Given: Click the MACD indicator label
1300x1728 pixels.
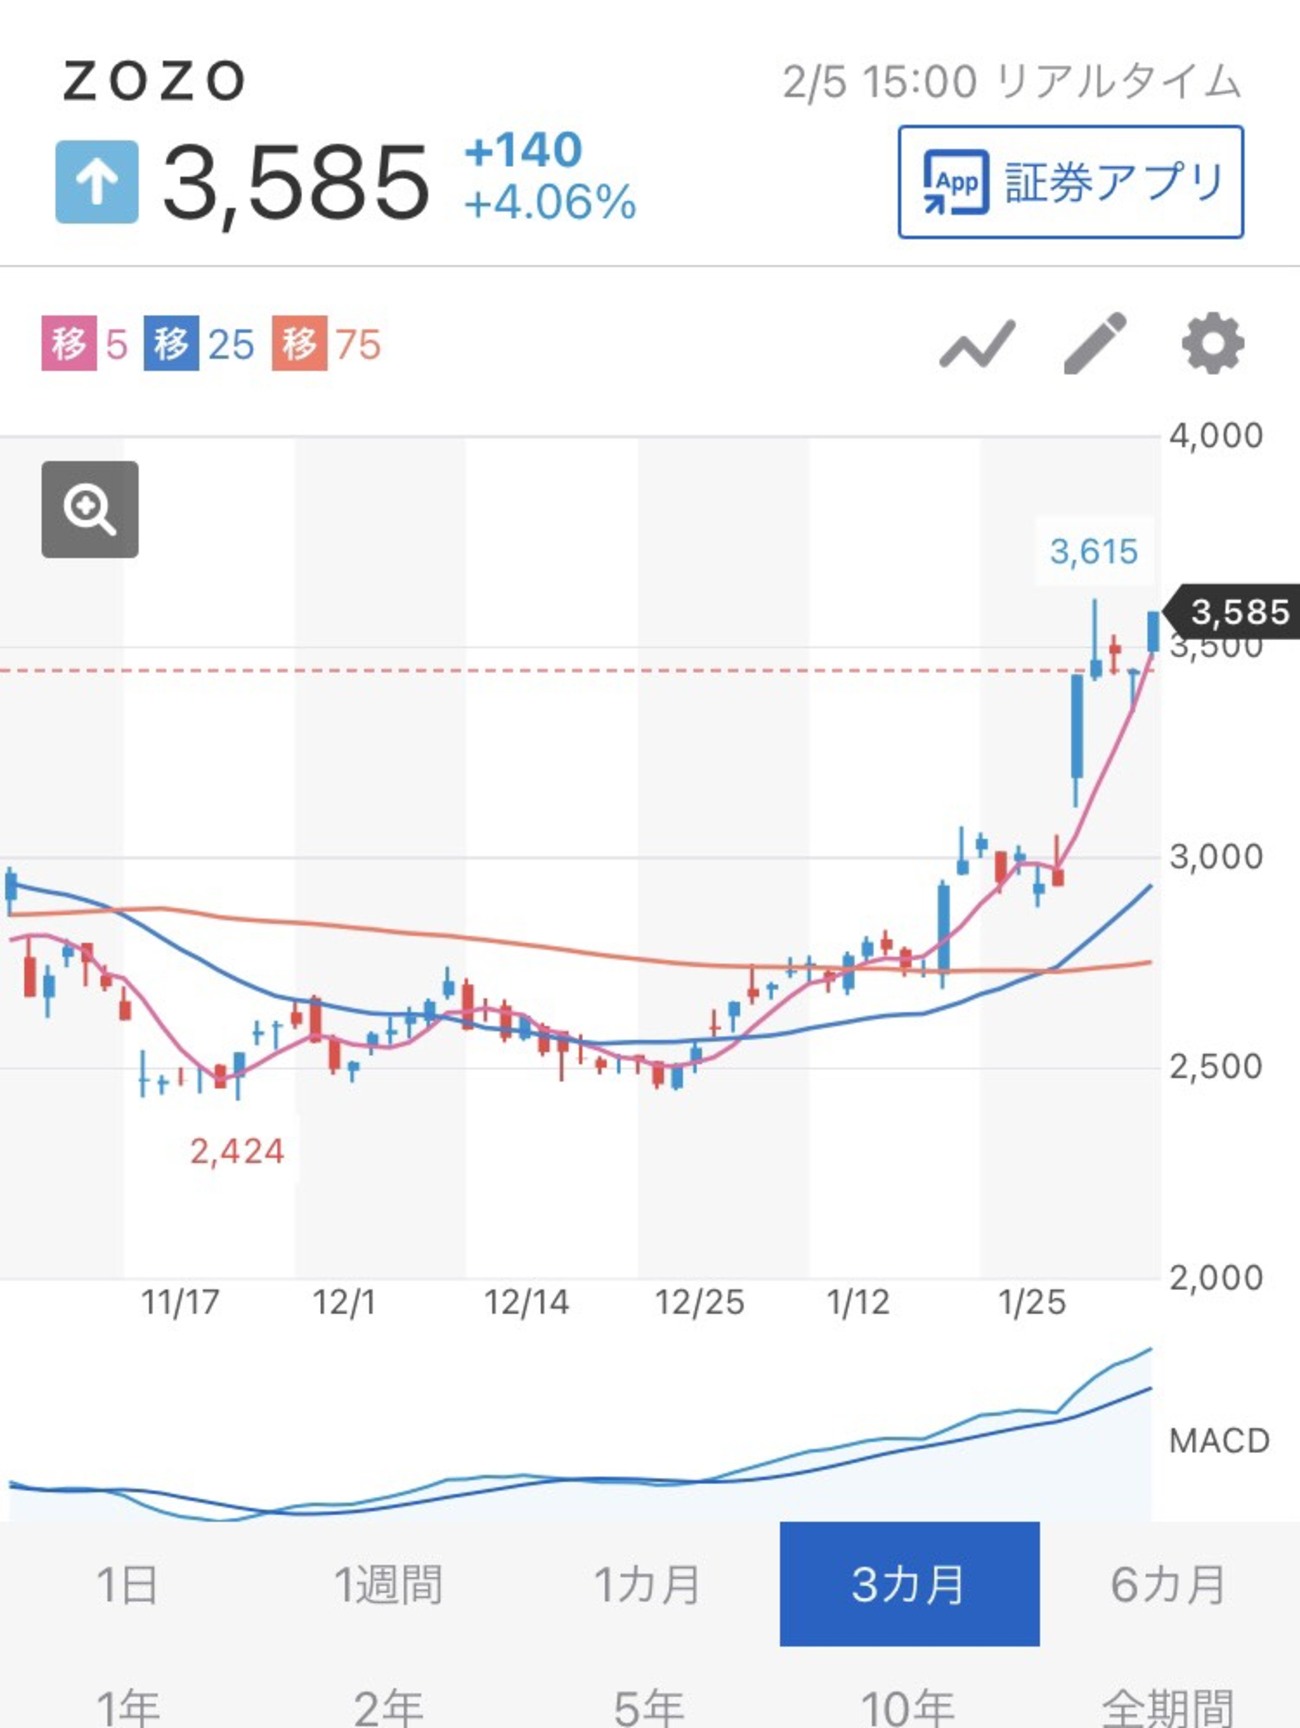Looking at the screenshot, I should coord(1219,1440).
